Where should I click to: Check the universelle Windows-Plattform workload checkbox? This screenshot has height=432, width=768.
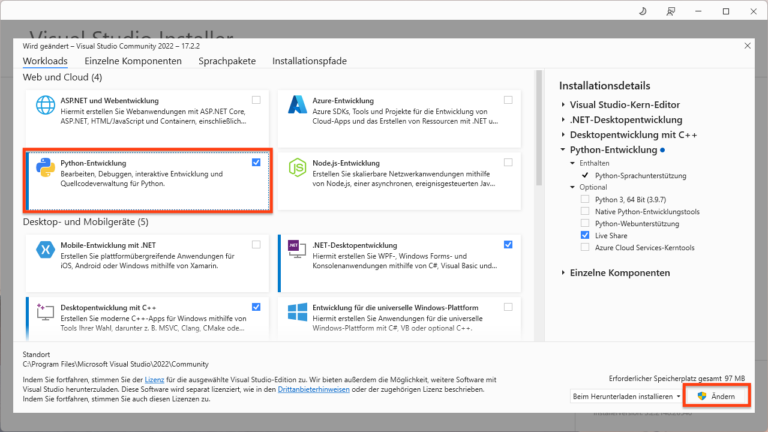[508, 307]
